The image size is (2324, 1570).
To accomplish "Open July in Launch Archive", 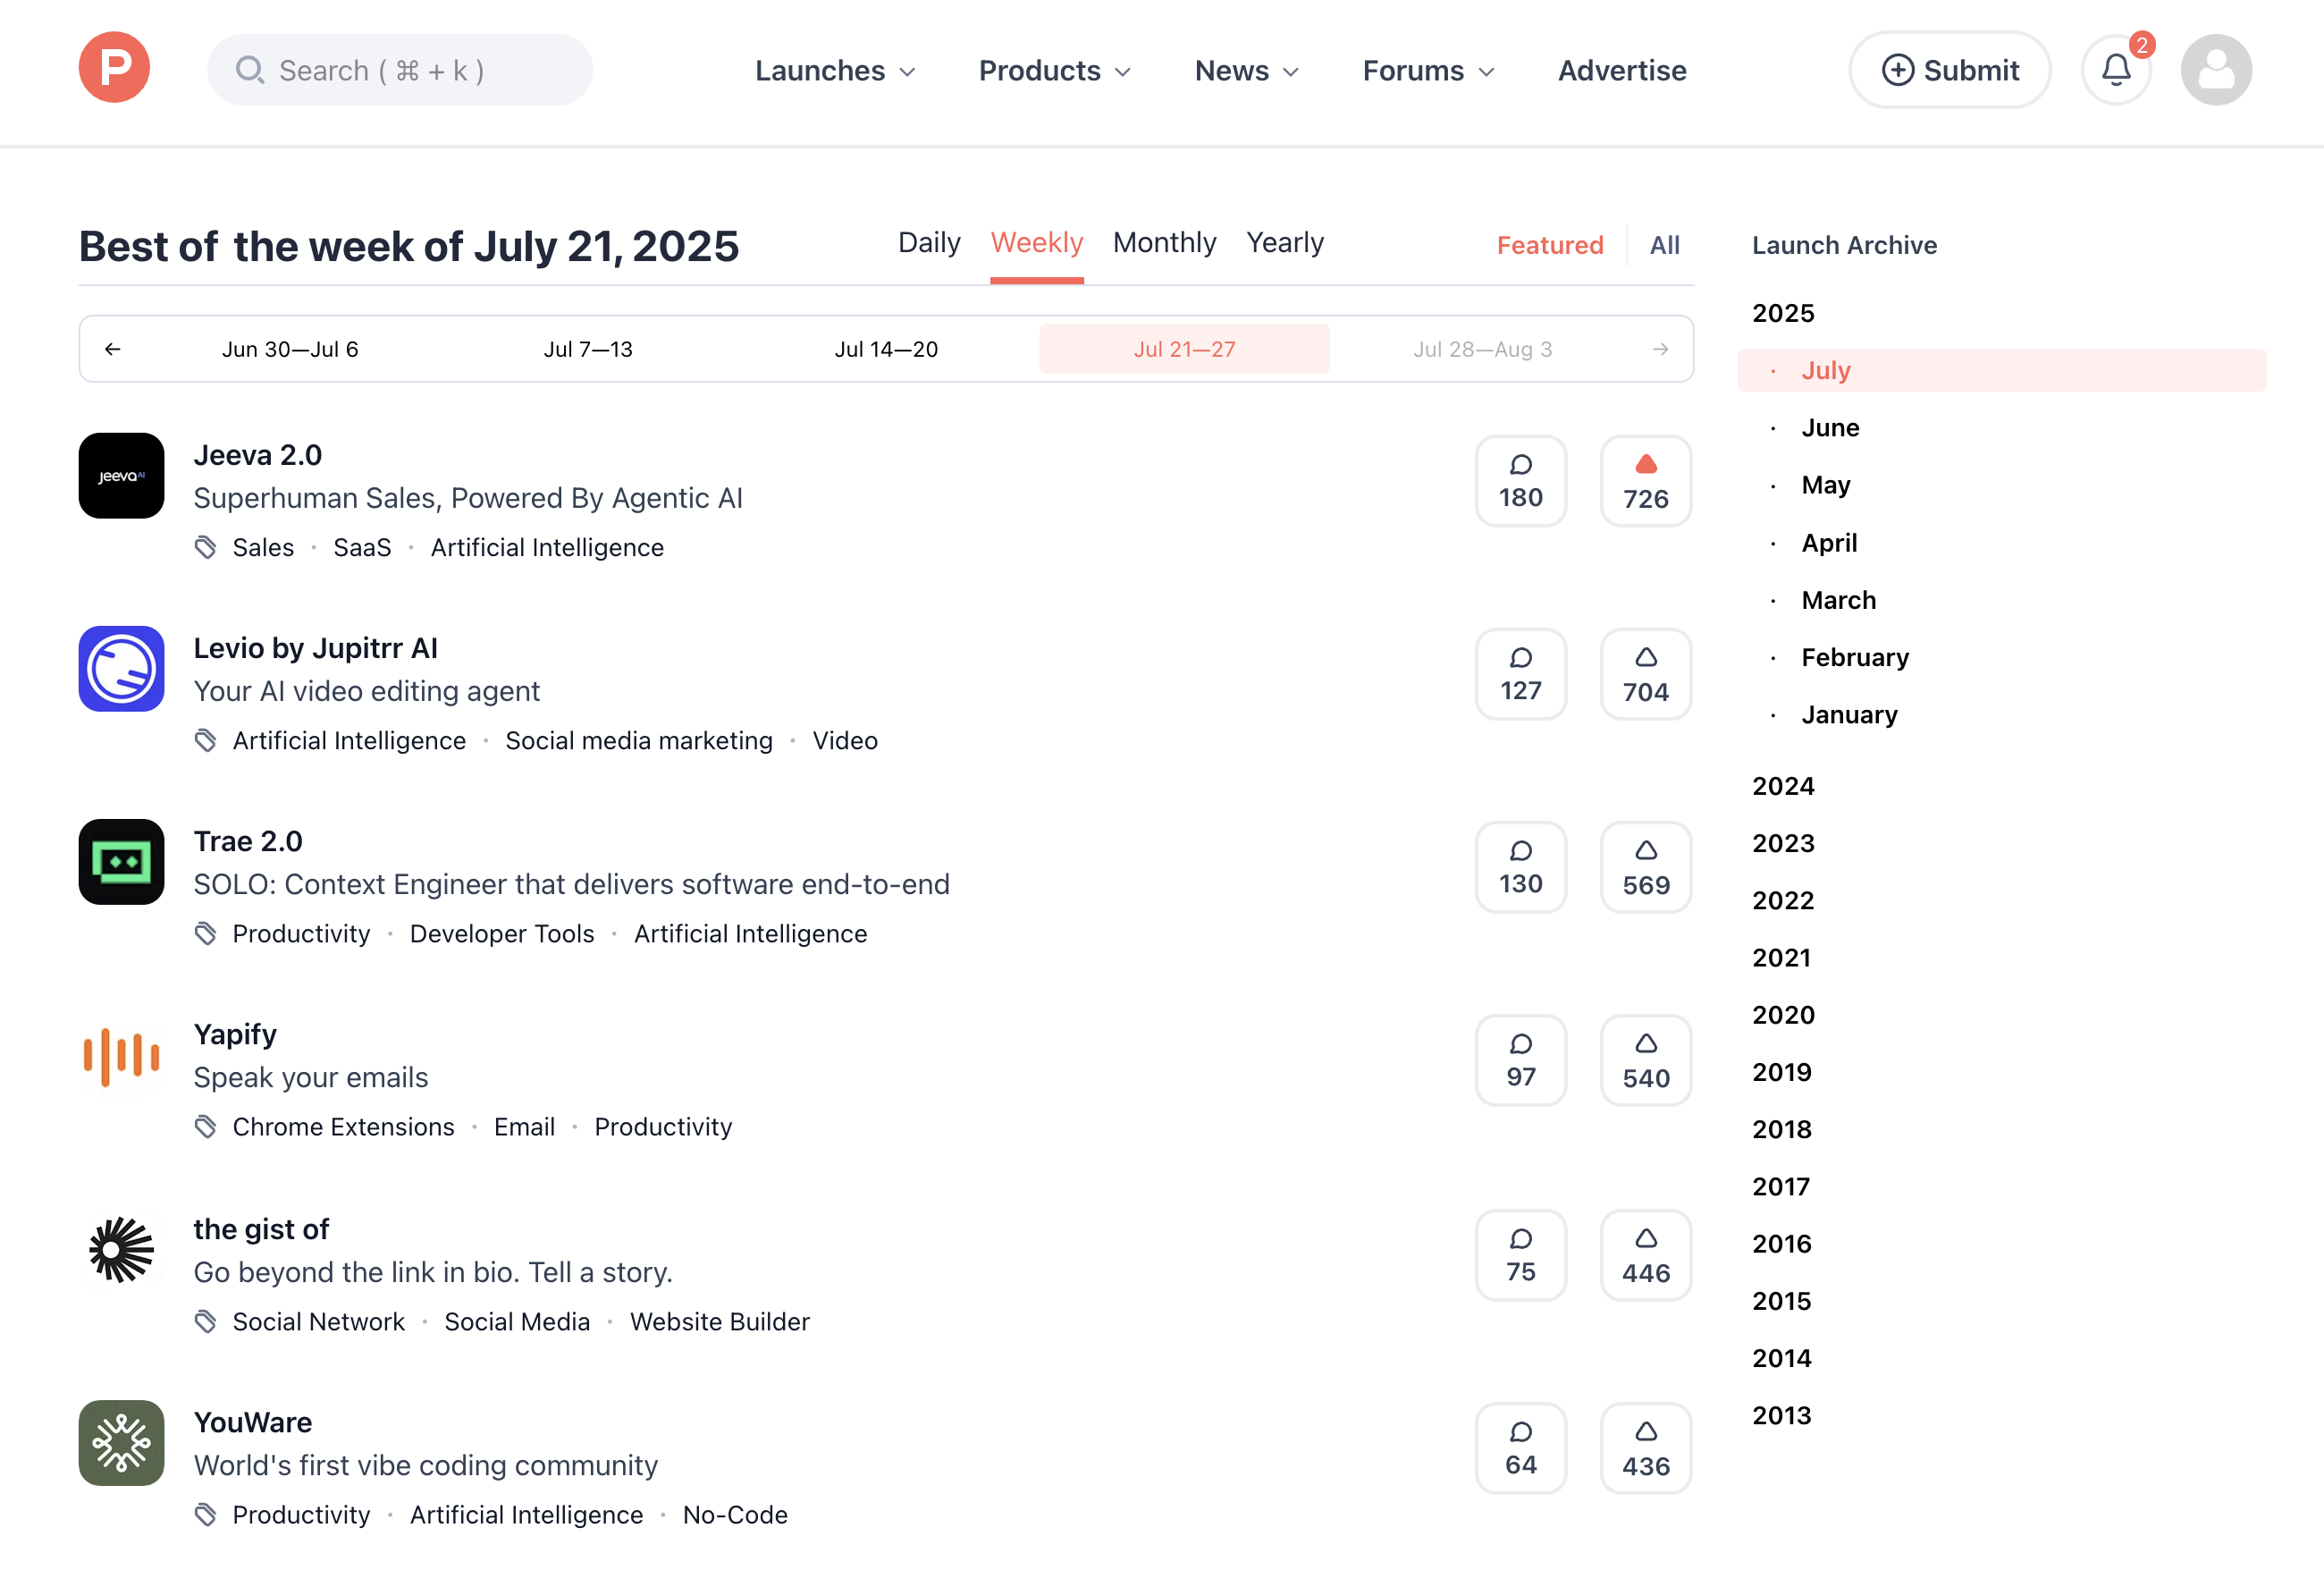I will tap(2001, 370).
